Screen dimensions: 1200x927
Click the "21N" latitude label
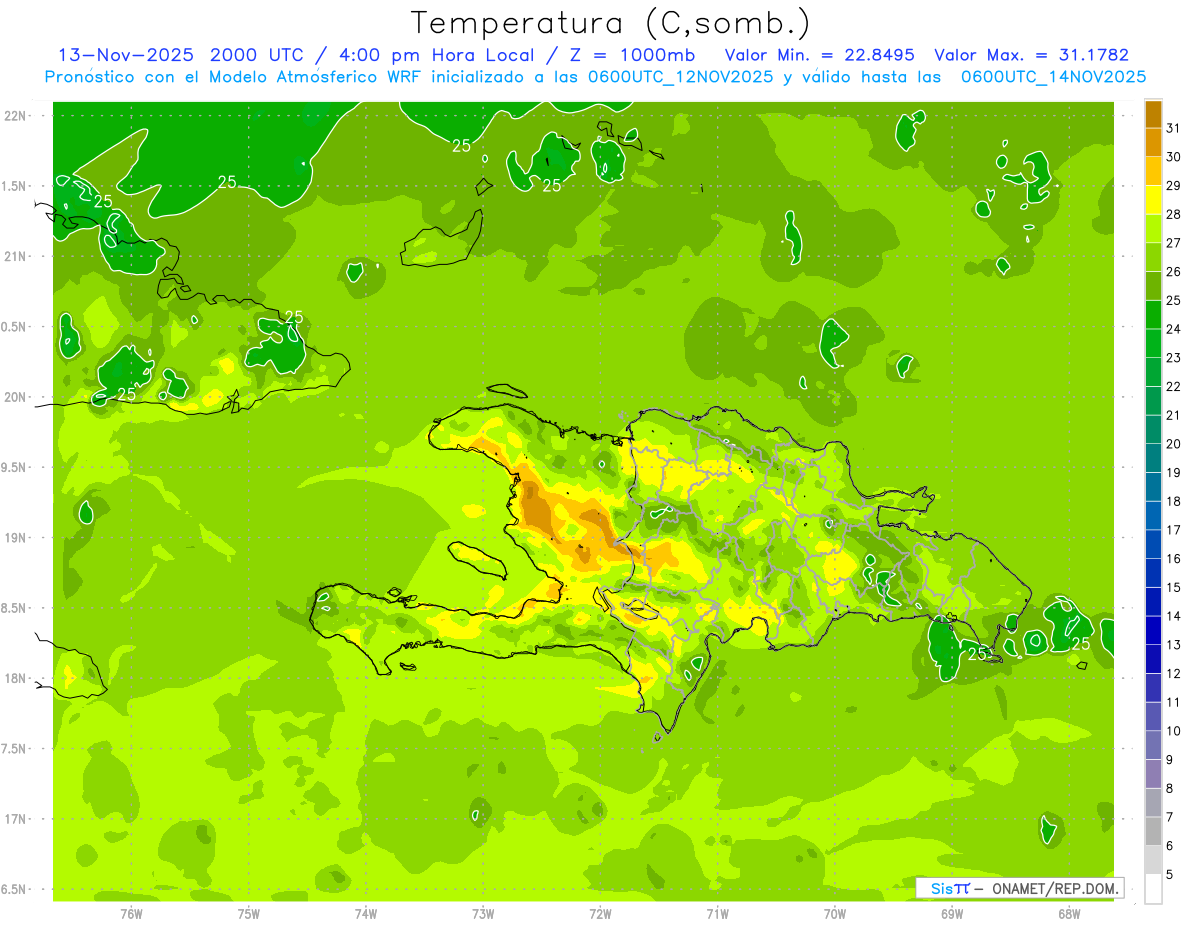pyautogui.click(x=15, y=256)
